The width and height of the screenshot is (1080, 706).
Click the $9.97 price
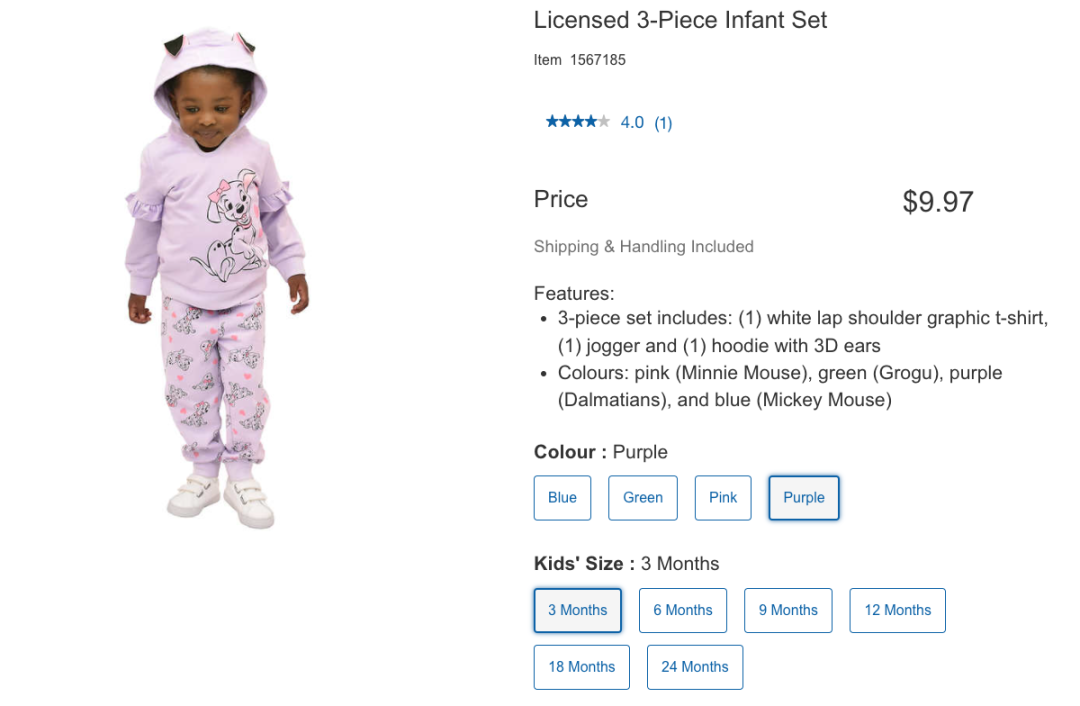(x=937, y=202)
